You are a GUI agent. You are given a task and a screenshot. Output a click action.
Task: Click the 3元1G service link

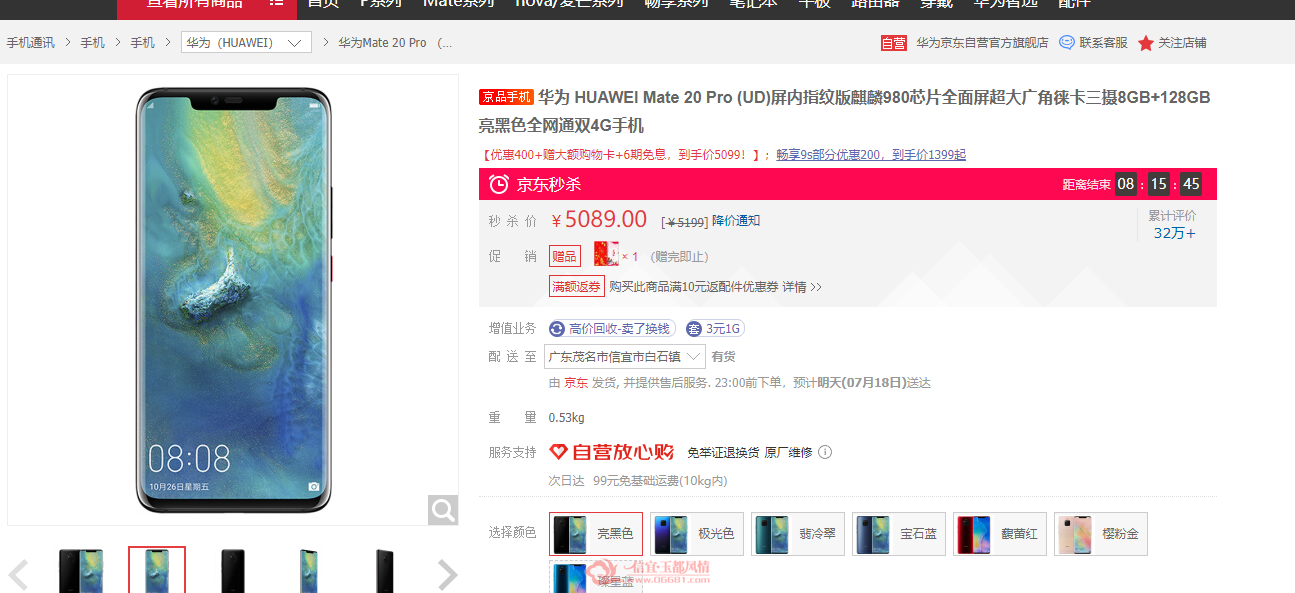[723, 328]
